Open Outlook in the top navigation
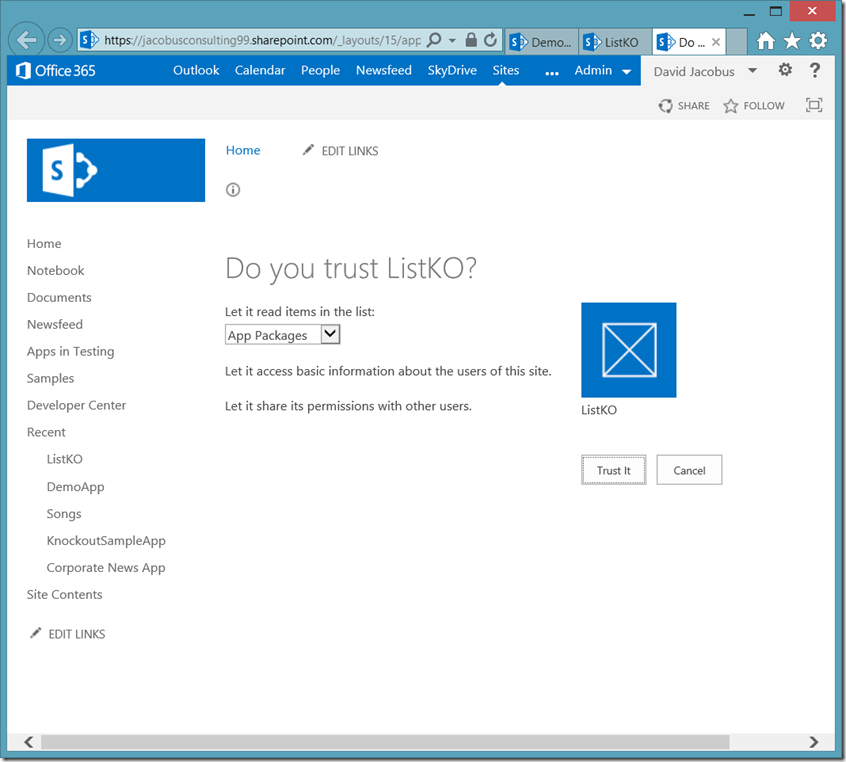Image resolution: width=846 pixels, height=762 pixels. pyautogui.click(x=196, y=70)
